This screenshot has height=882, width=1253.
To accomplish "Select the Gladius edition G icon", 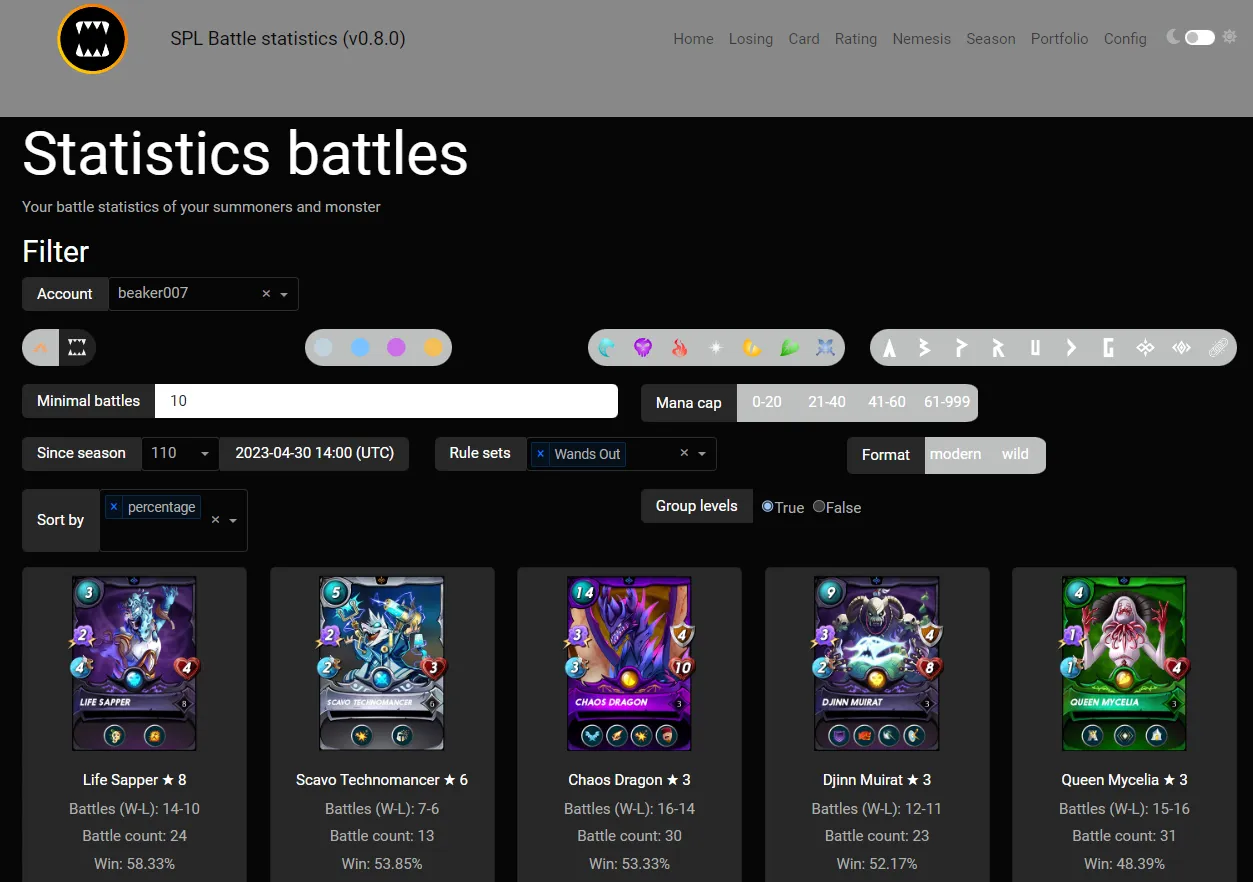I will [x=1108, y=347].
